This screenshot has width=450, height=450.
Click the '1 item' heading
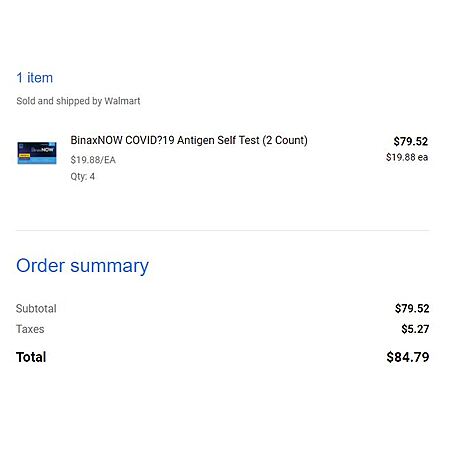click(35, 78)
